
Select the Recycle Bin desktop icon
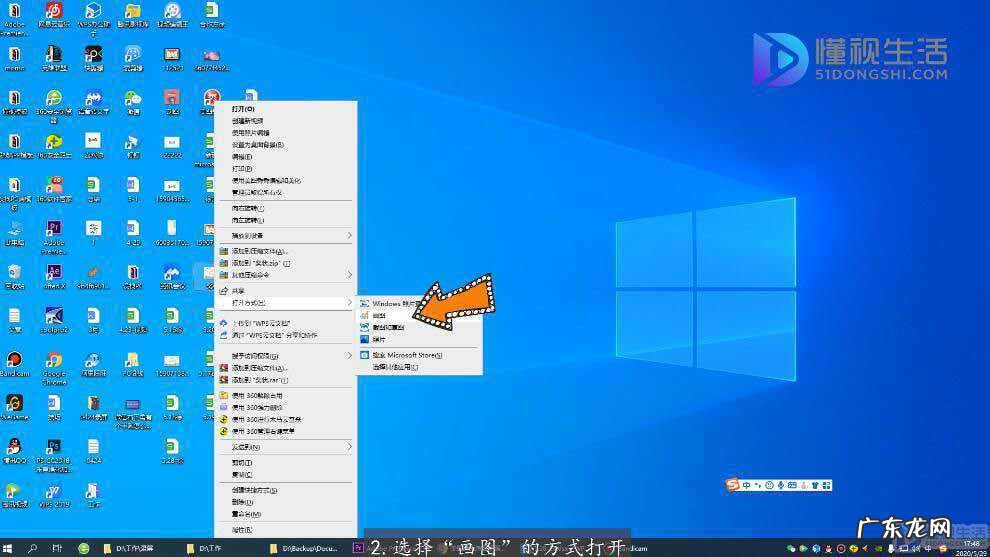click(x=14, y=272)
